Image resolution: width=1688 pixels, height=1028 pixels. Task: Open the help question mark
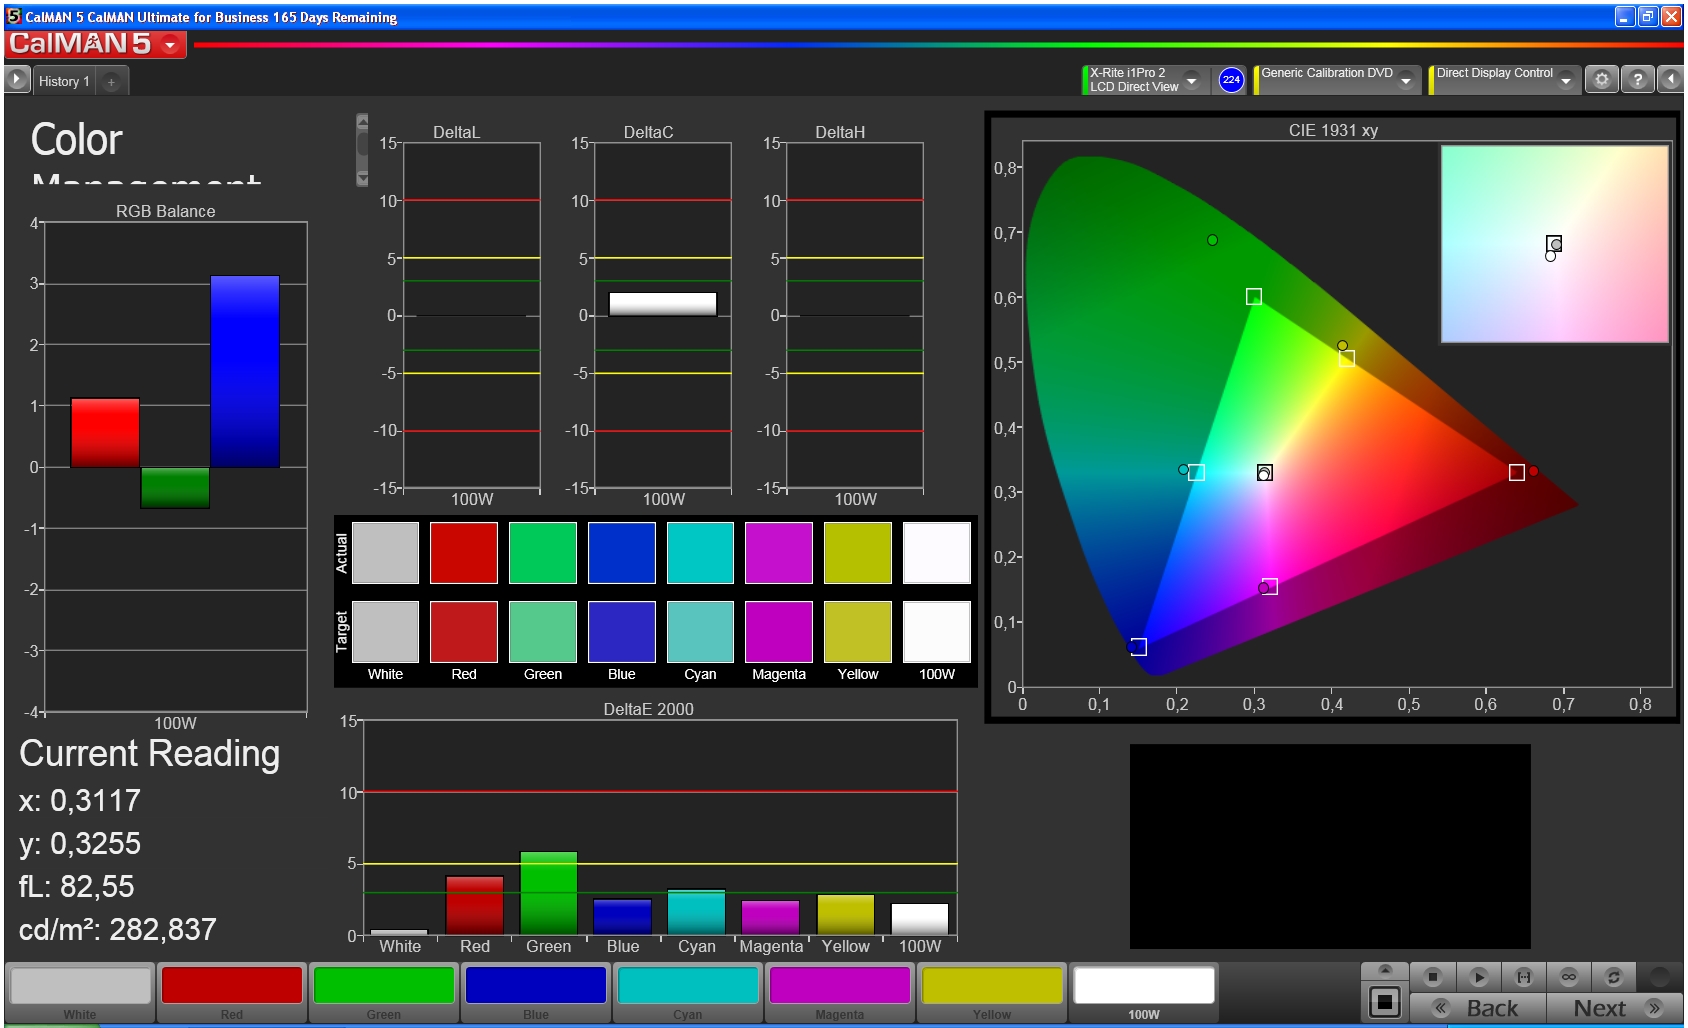pos(1637,80)
